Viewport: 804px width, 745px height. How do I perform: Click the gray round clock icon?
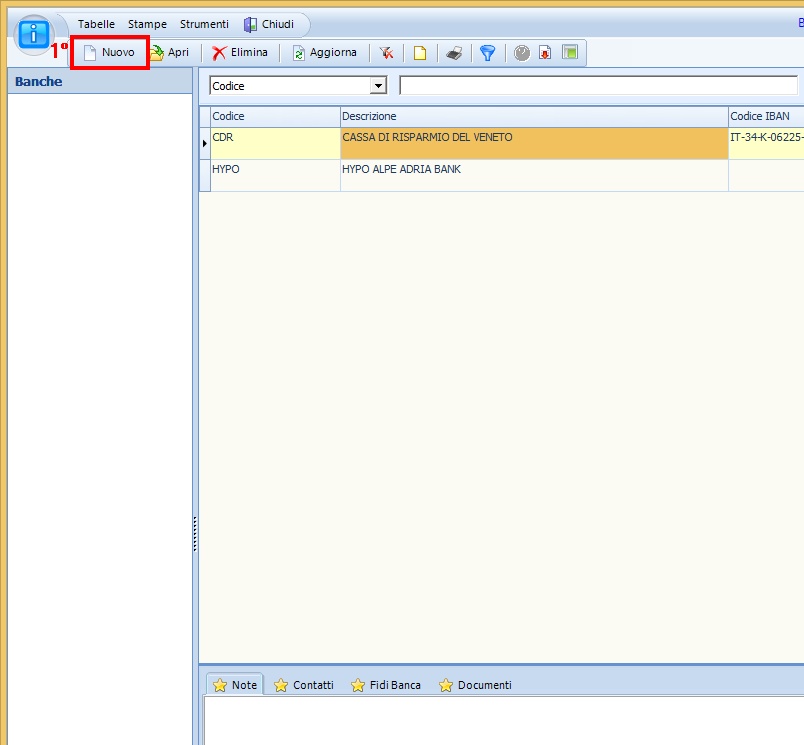[x=522, y=53]
